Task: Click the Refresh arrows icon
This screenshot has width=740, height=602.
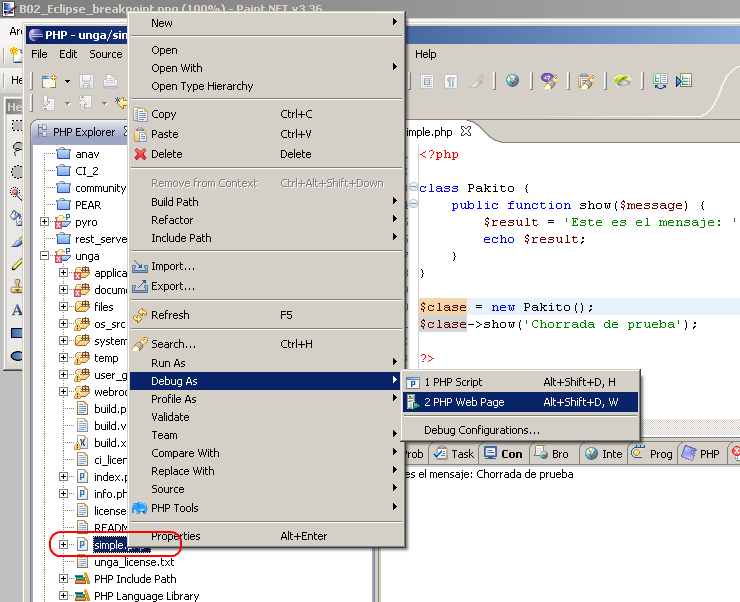Action: point(140,315)
